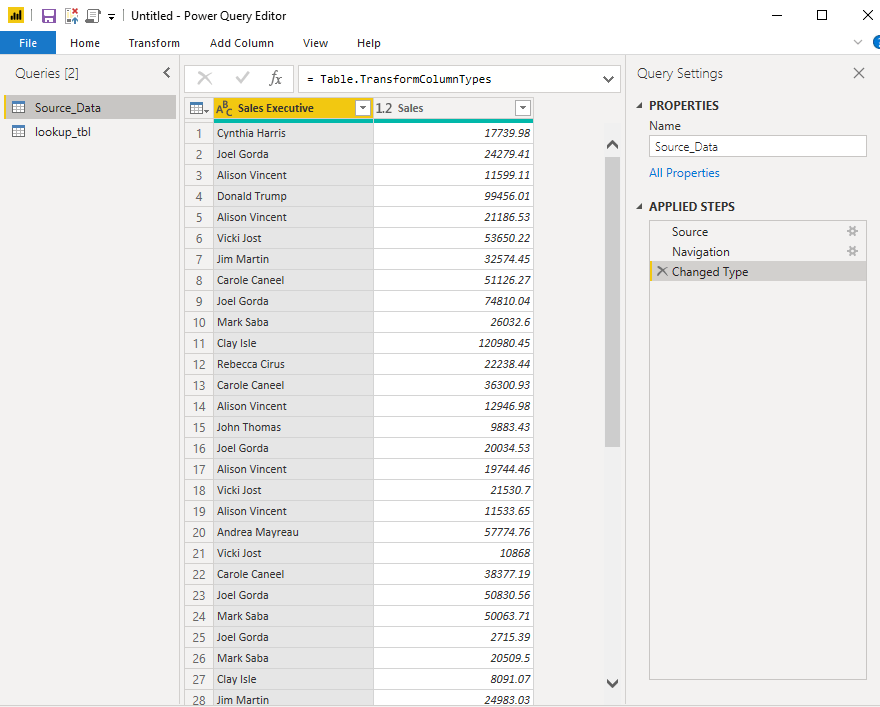Click the blue help icon at ribbon edge
This screenshot has width=880, height=707.
click(877, 42)
